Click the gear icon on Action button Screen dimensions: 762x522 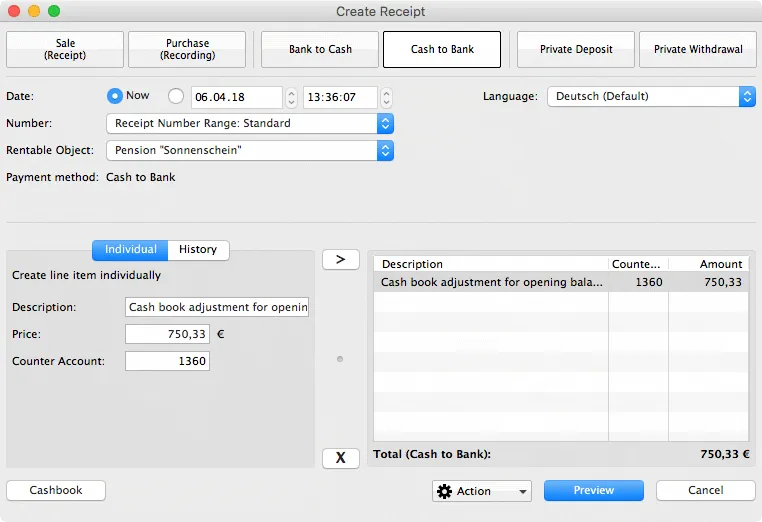444,491
